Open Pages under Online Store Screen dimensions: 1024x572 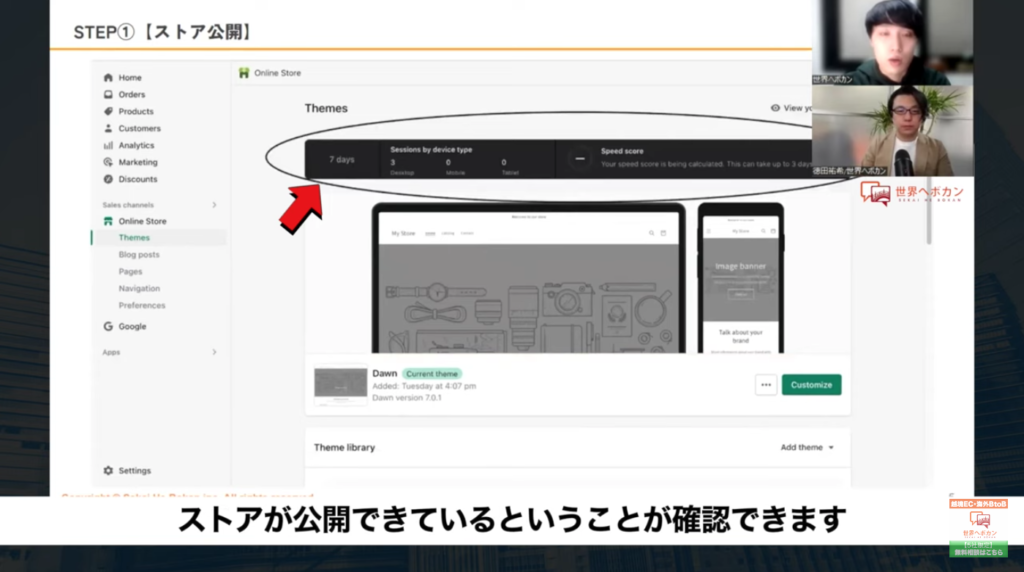click(x=131, y=272)
